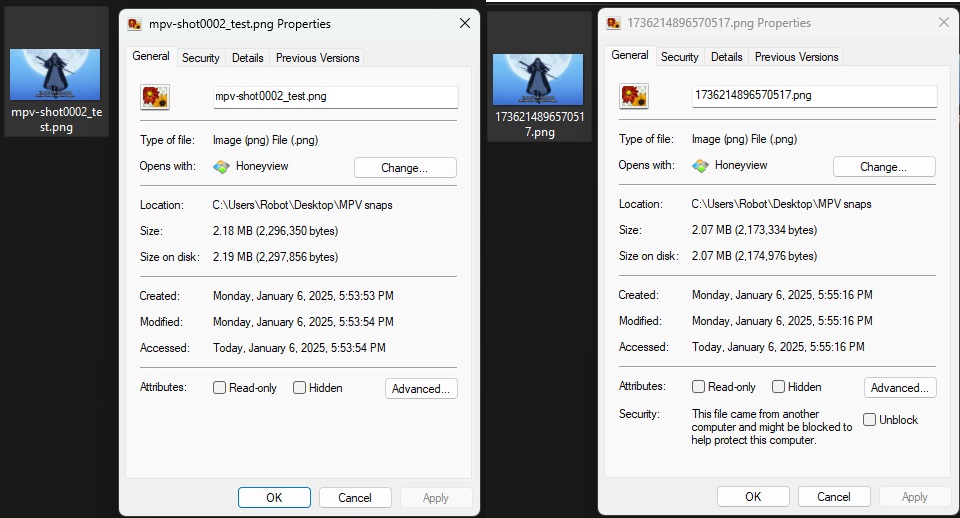The height and width of the screenshot is (518, 960).
Task: Click Honeyview app icon in left dialog
Action: point(222,167)
